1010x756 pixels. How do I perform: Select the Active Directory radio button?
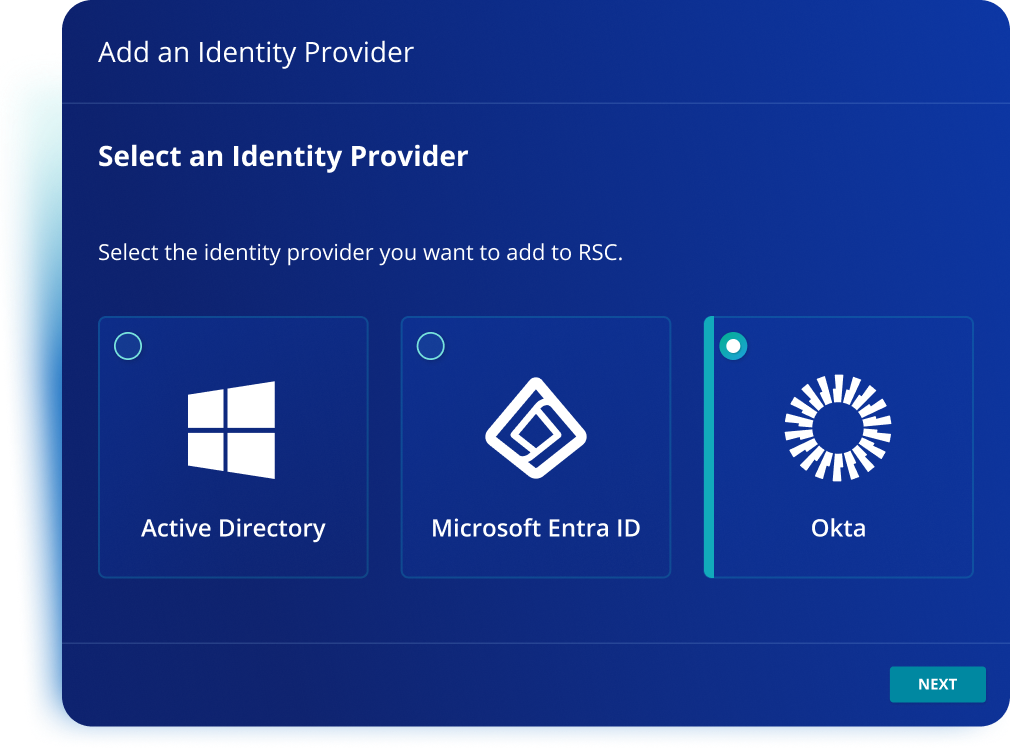coord(128,346)
